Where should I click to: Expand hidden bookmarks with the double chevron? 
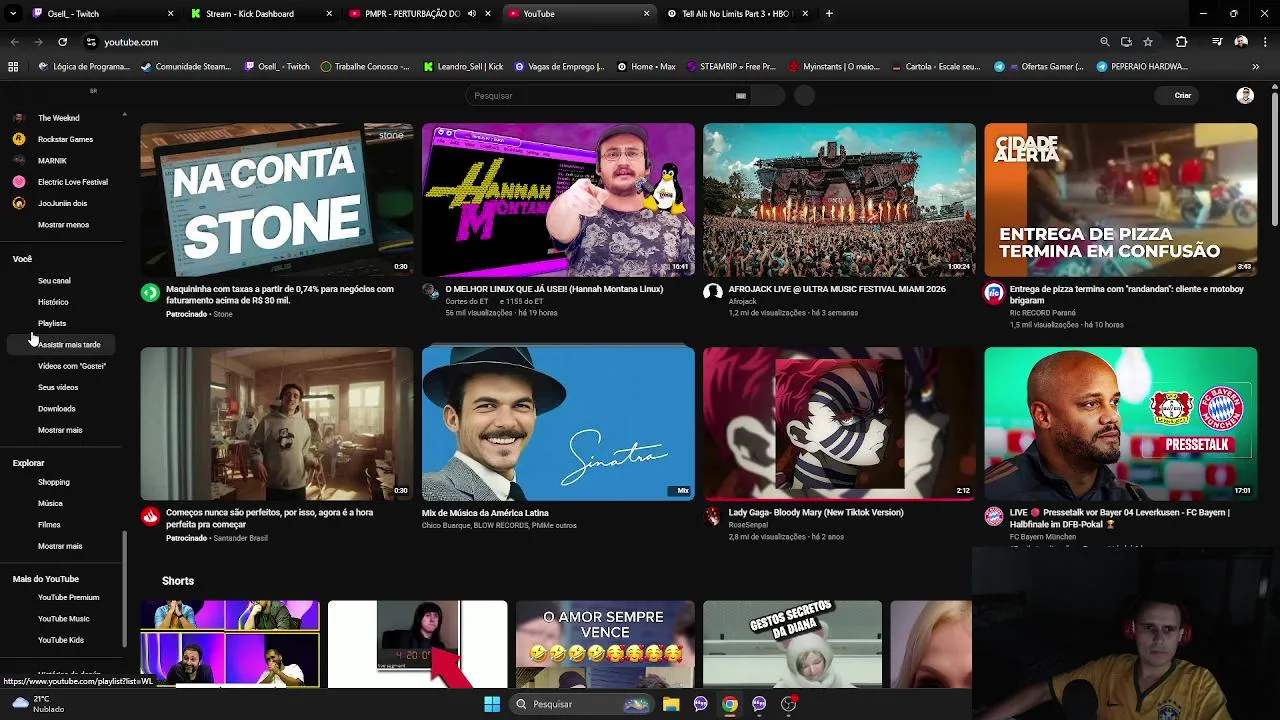[x=1255, y=67]
